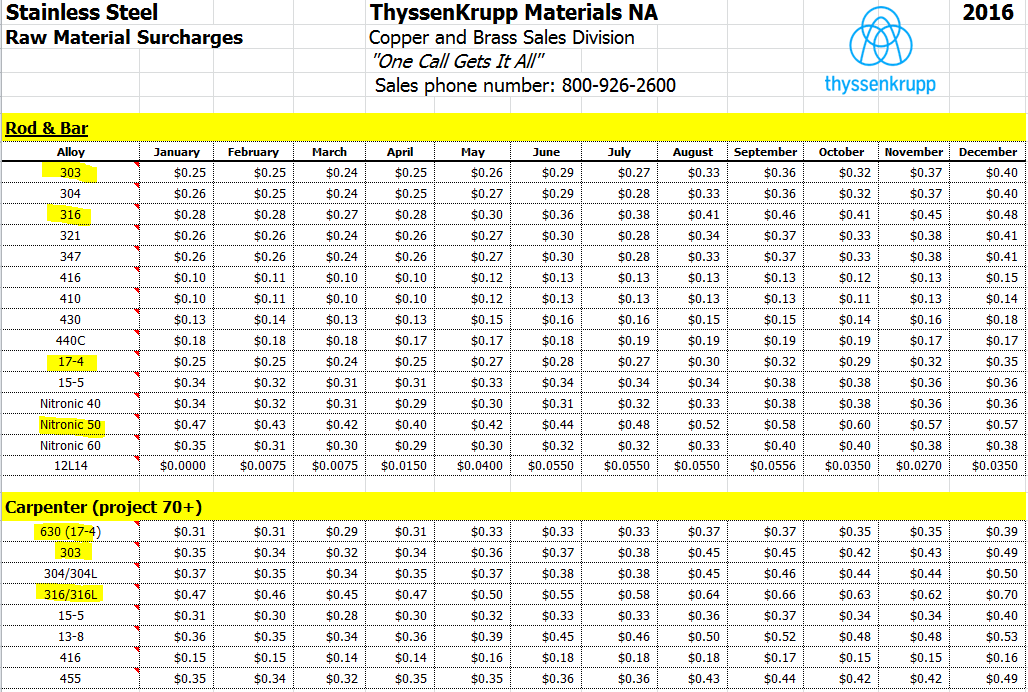Select 316/316L December value $0.70

tap(987, 594)
